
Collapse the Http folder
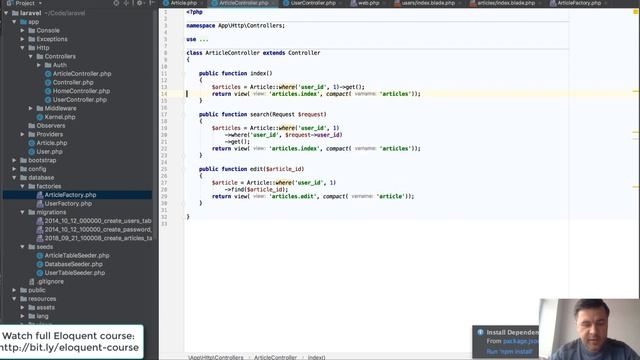(22, 48)
